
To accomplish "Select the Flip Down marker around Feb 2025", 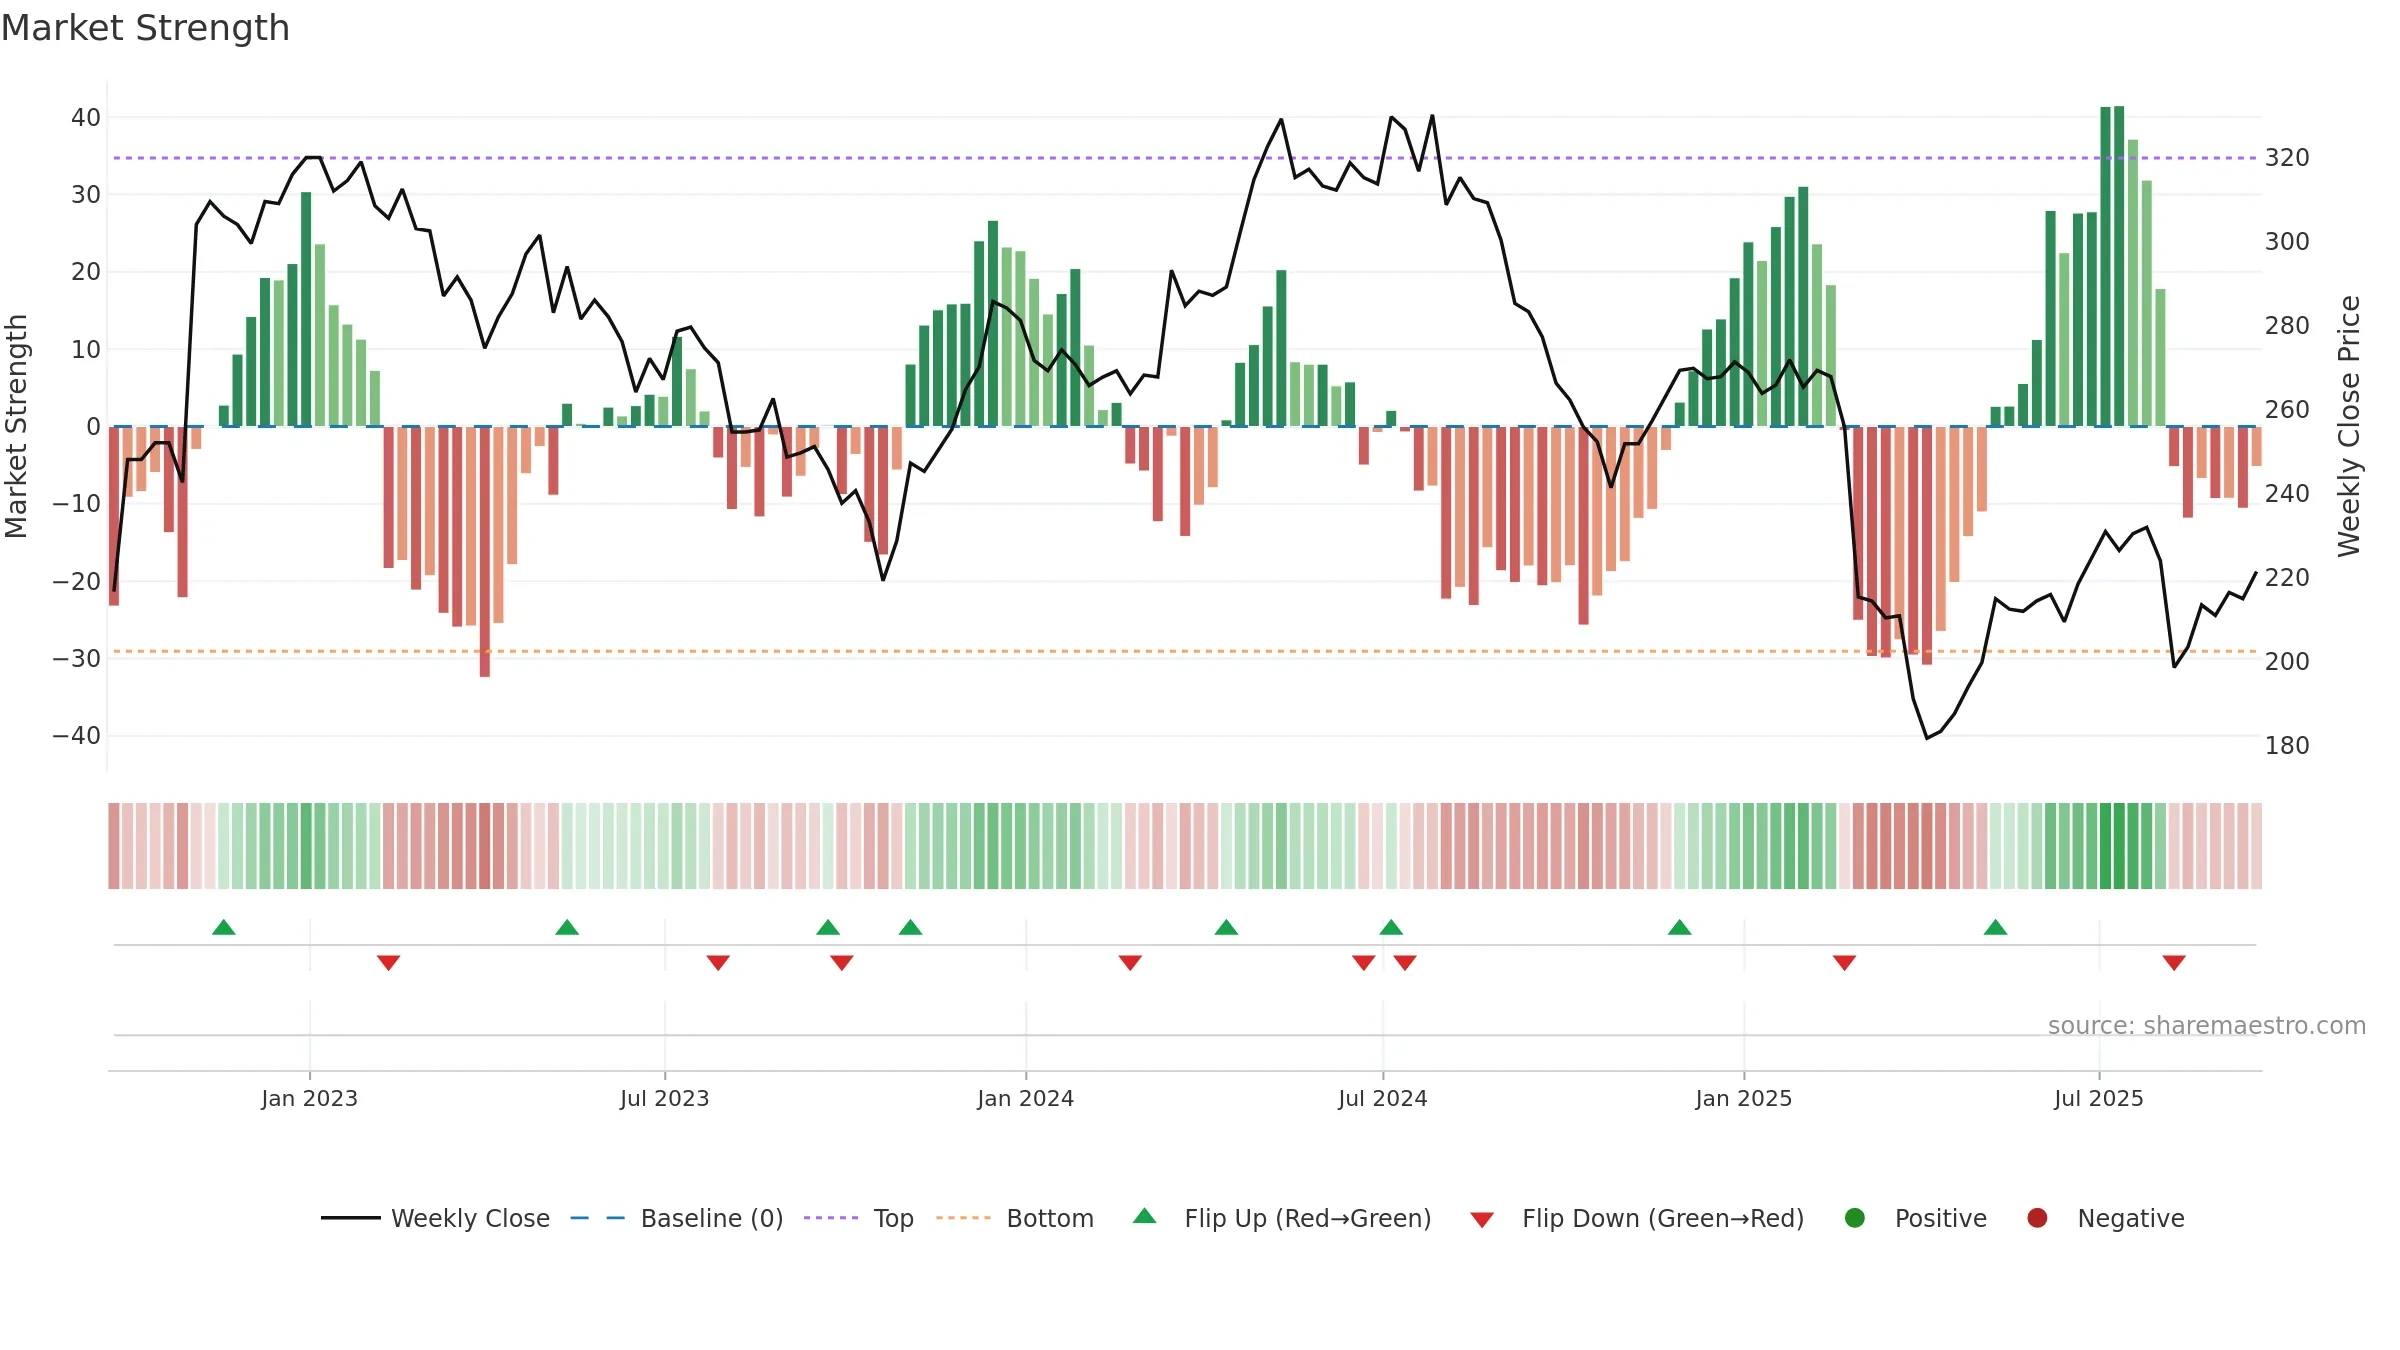I will [1845, 963].
